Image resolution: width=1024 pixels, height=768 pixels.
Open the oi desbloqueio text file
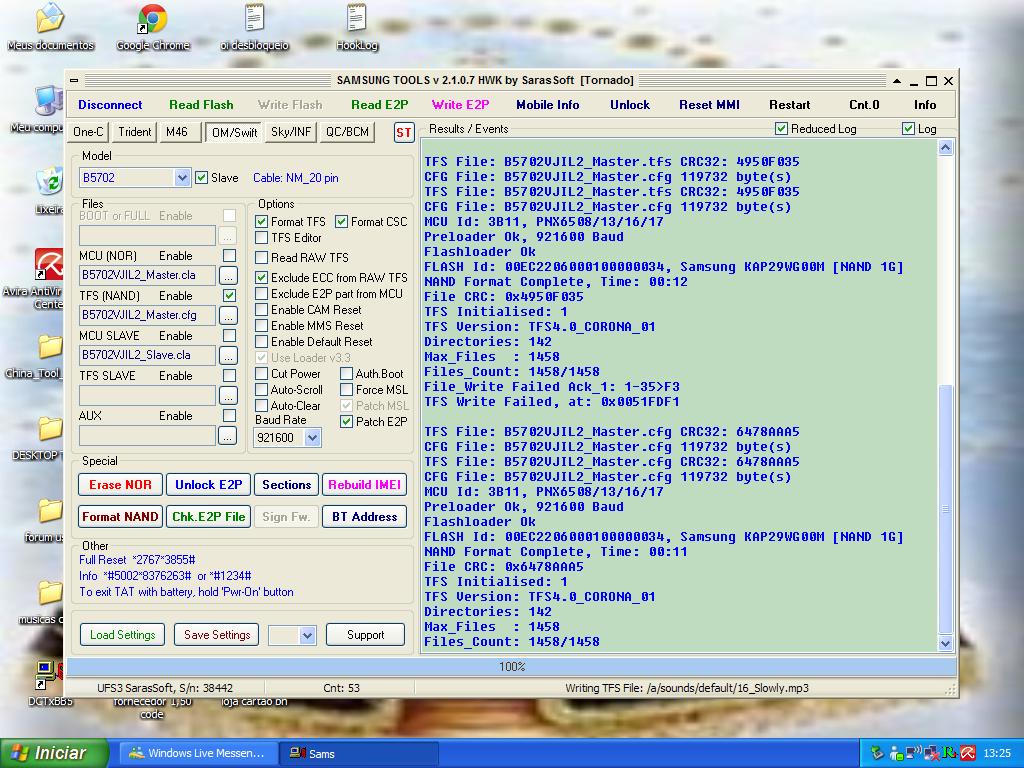tap(254, 27)
